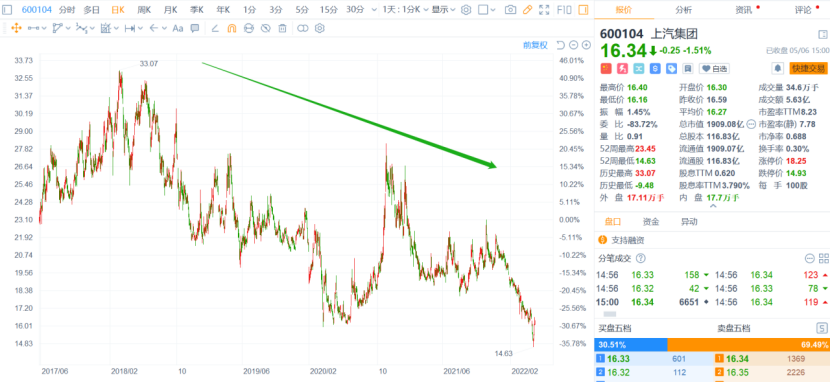Select the range measurement tool
Screen dimensions: 830x383
(130, 29)
